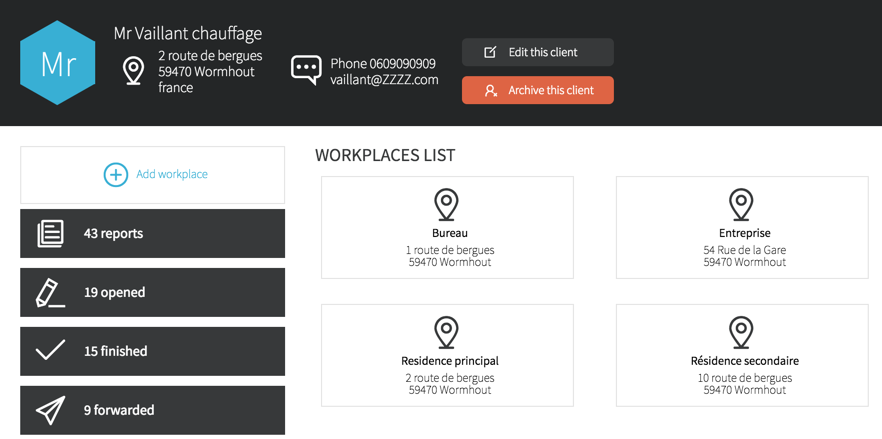Open the Bureau workplace name
The width and height of the screenshot is (882, 439).
[449, 233]
